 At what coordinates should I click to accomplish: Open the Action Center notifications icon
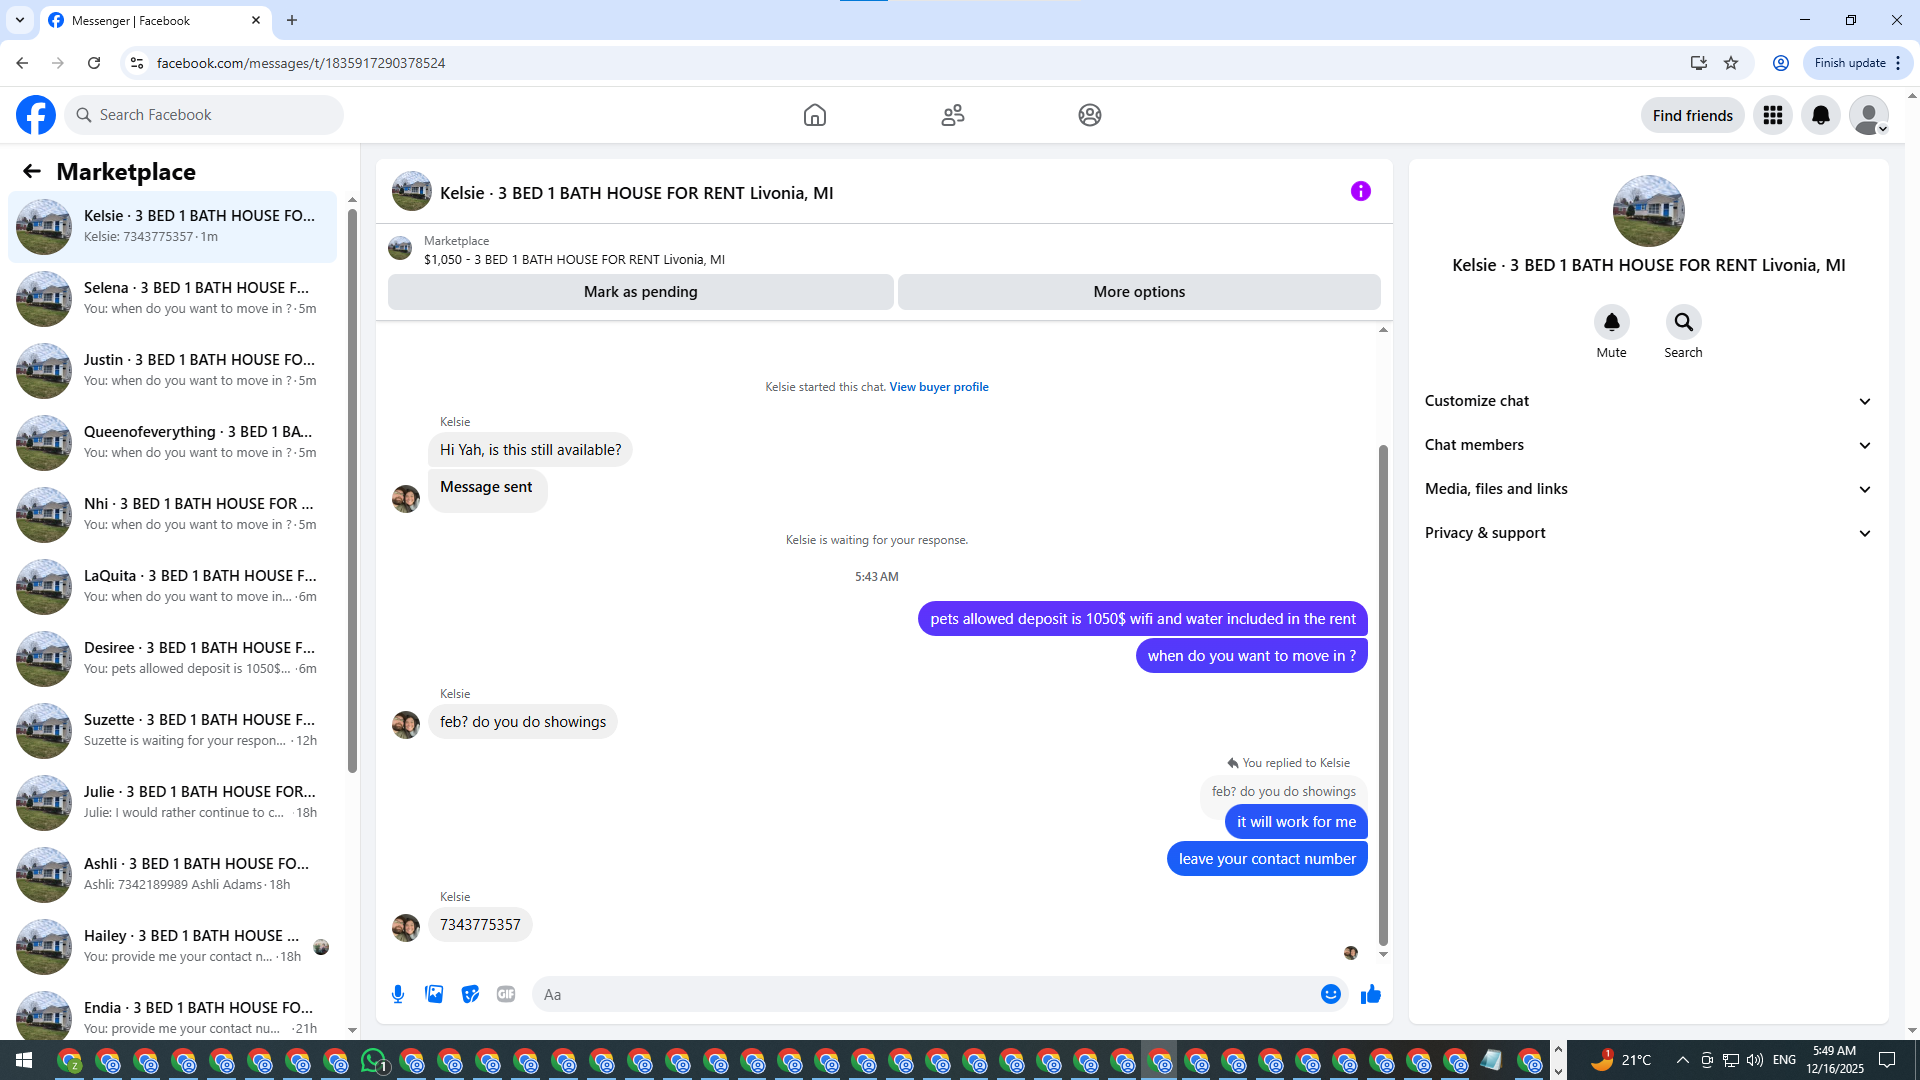(1887, 1060)
